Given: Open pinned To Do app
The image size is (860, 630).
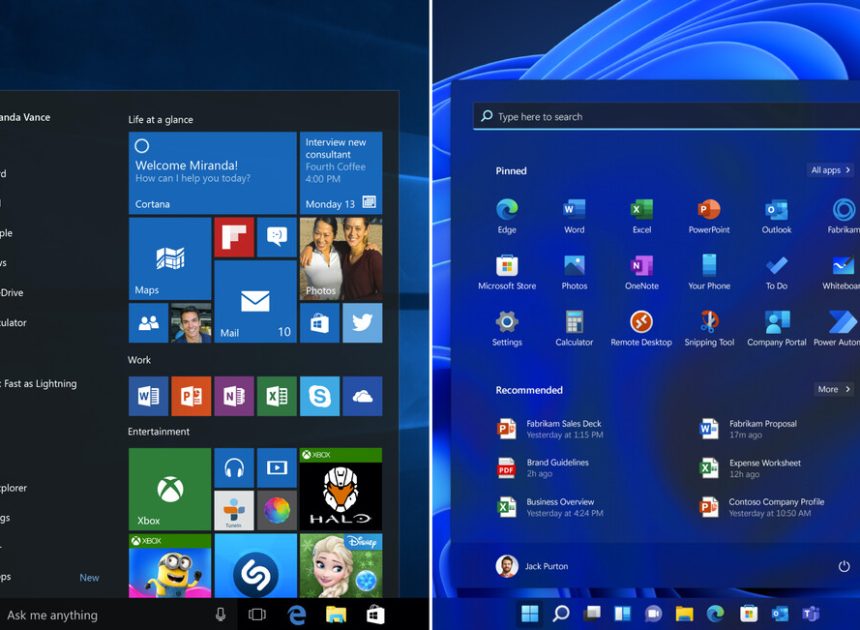Looking at the screenshot, I should click(x=777, y=272).
